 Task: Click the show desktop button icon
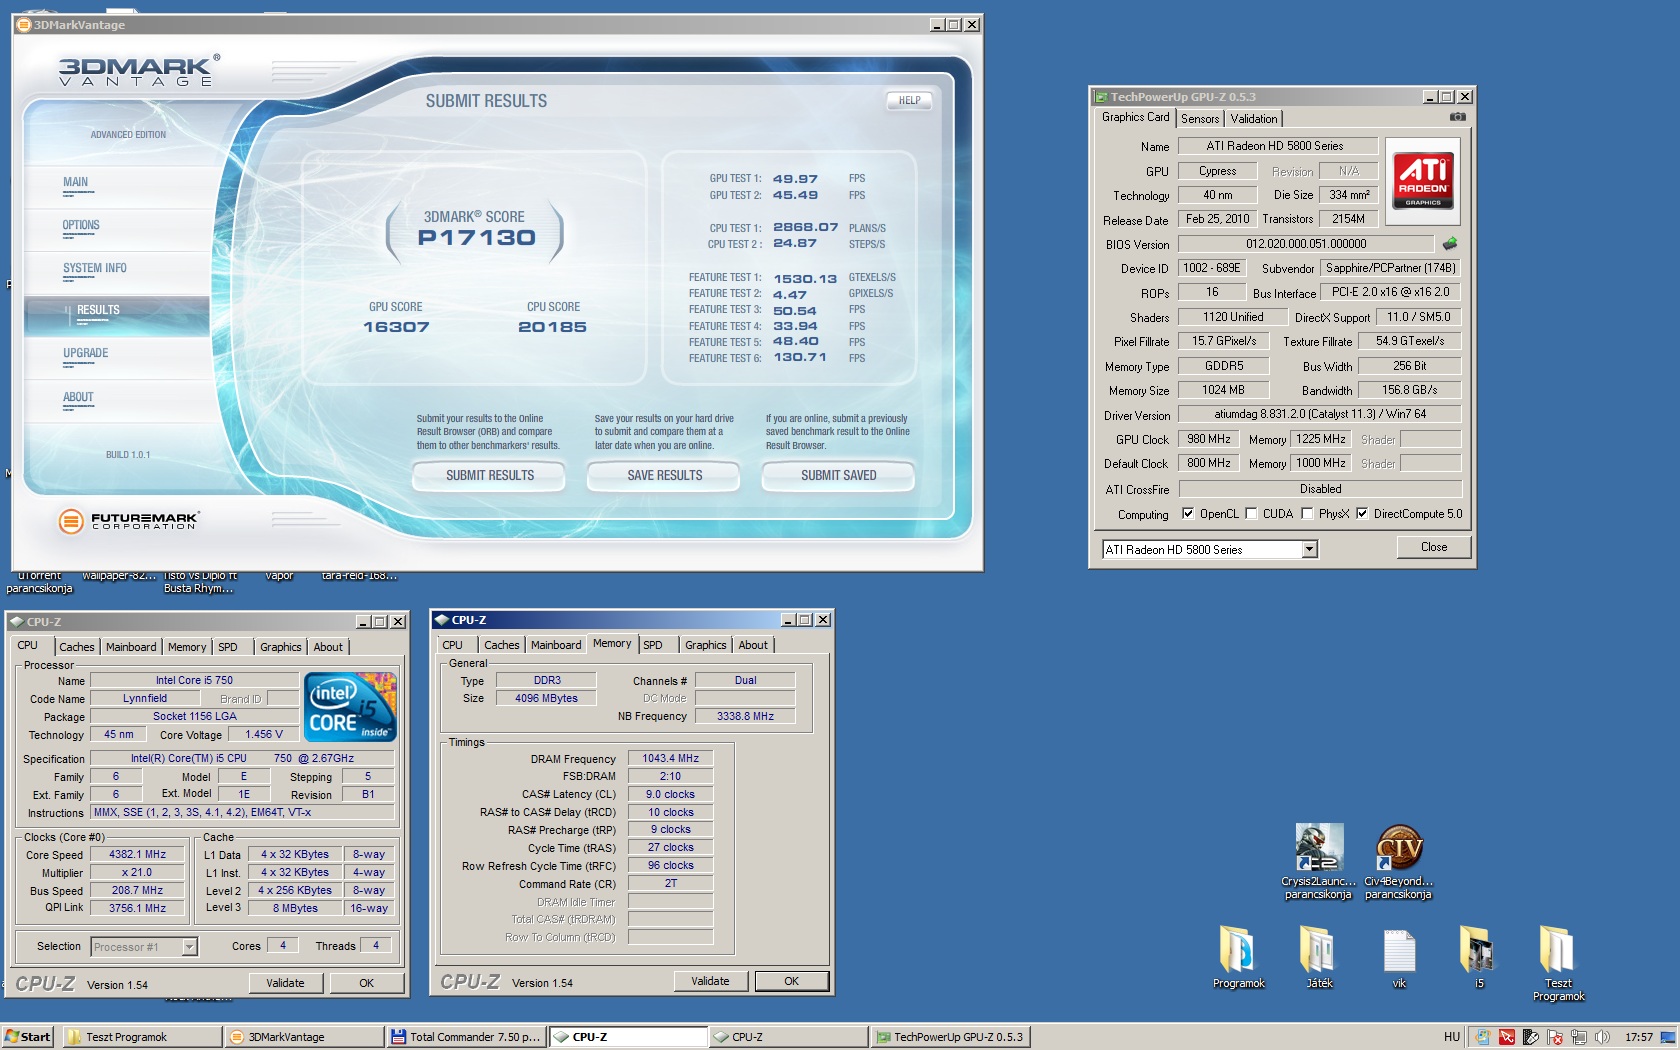click(1668, 1037)
